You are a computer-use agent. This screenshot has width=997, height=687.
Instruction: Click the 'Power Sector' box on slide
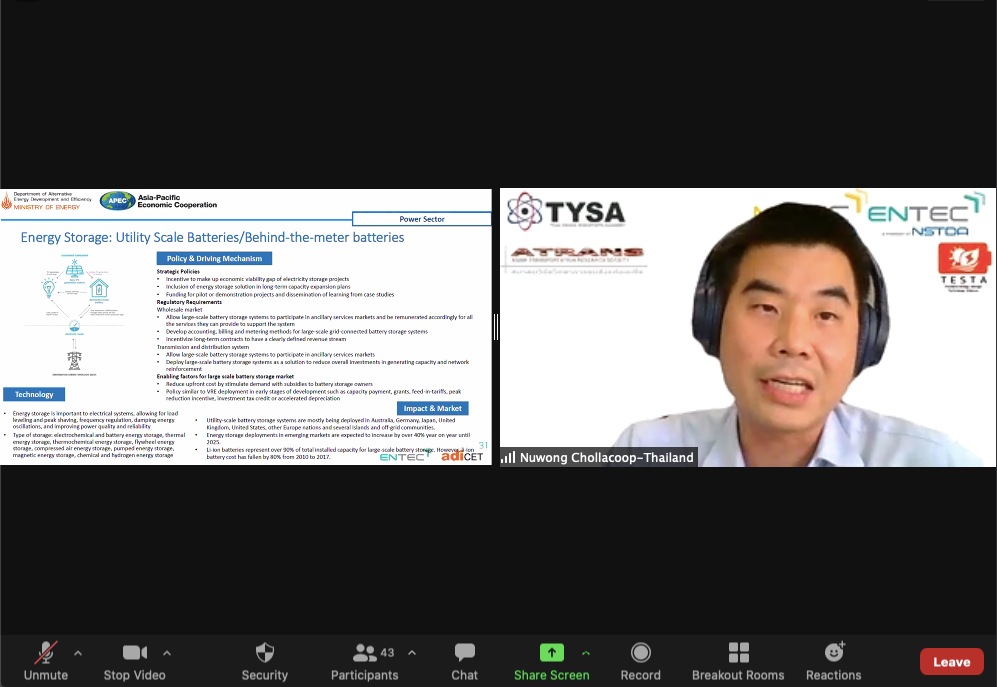point(422,219)
